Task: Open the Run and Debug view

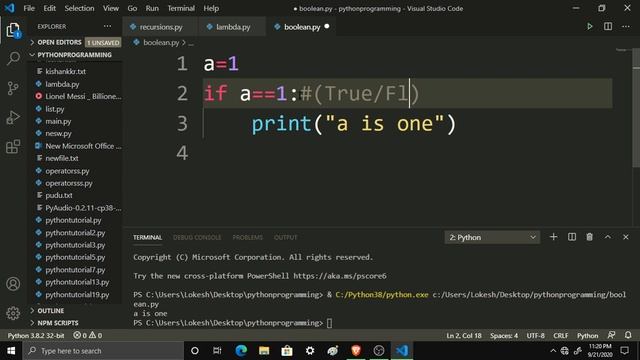Action: click(x=13, y=118)
